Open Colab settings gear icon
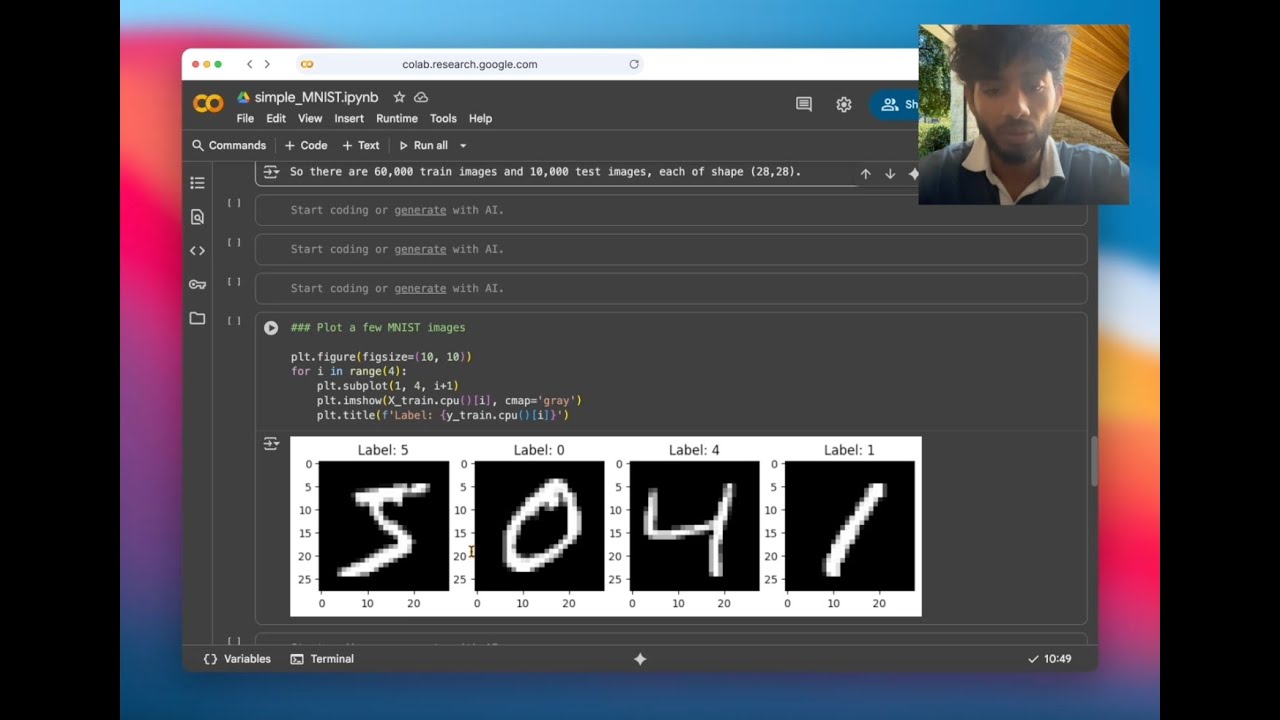The width and height of the screenshot is (1280, 720). click(x=844, y=104)
